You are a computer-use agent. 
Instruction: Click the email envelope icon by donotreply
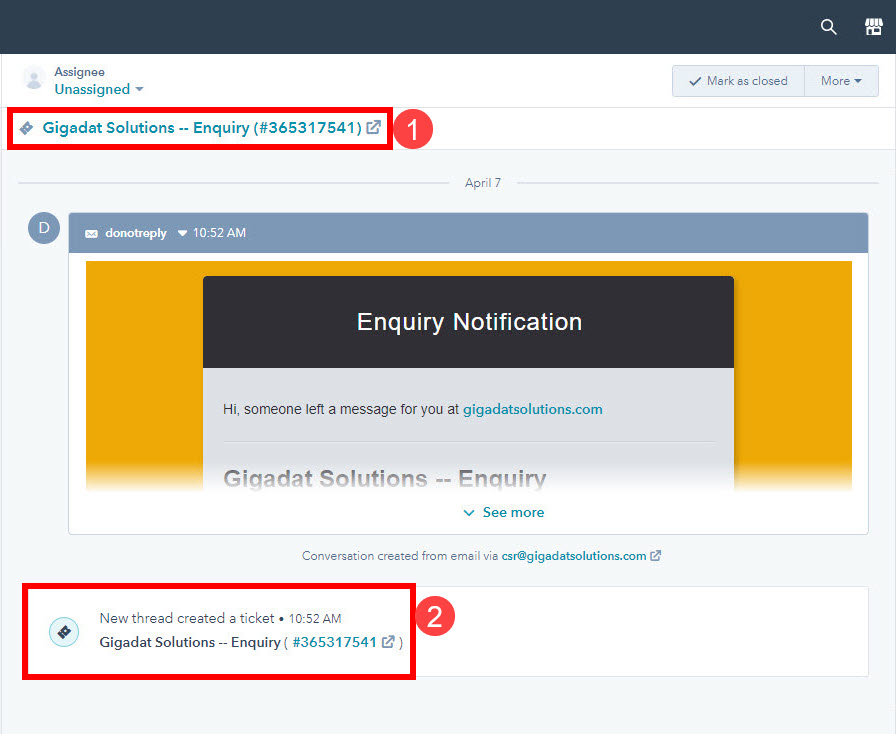[x=91, y=233]
